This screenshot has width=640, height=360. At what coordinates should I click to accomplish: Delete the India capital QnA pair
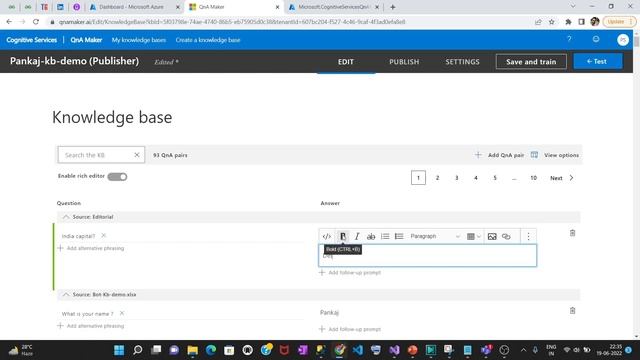(572, 233)
